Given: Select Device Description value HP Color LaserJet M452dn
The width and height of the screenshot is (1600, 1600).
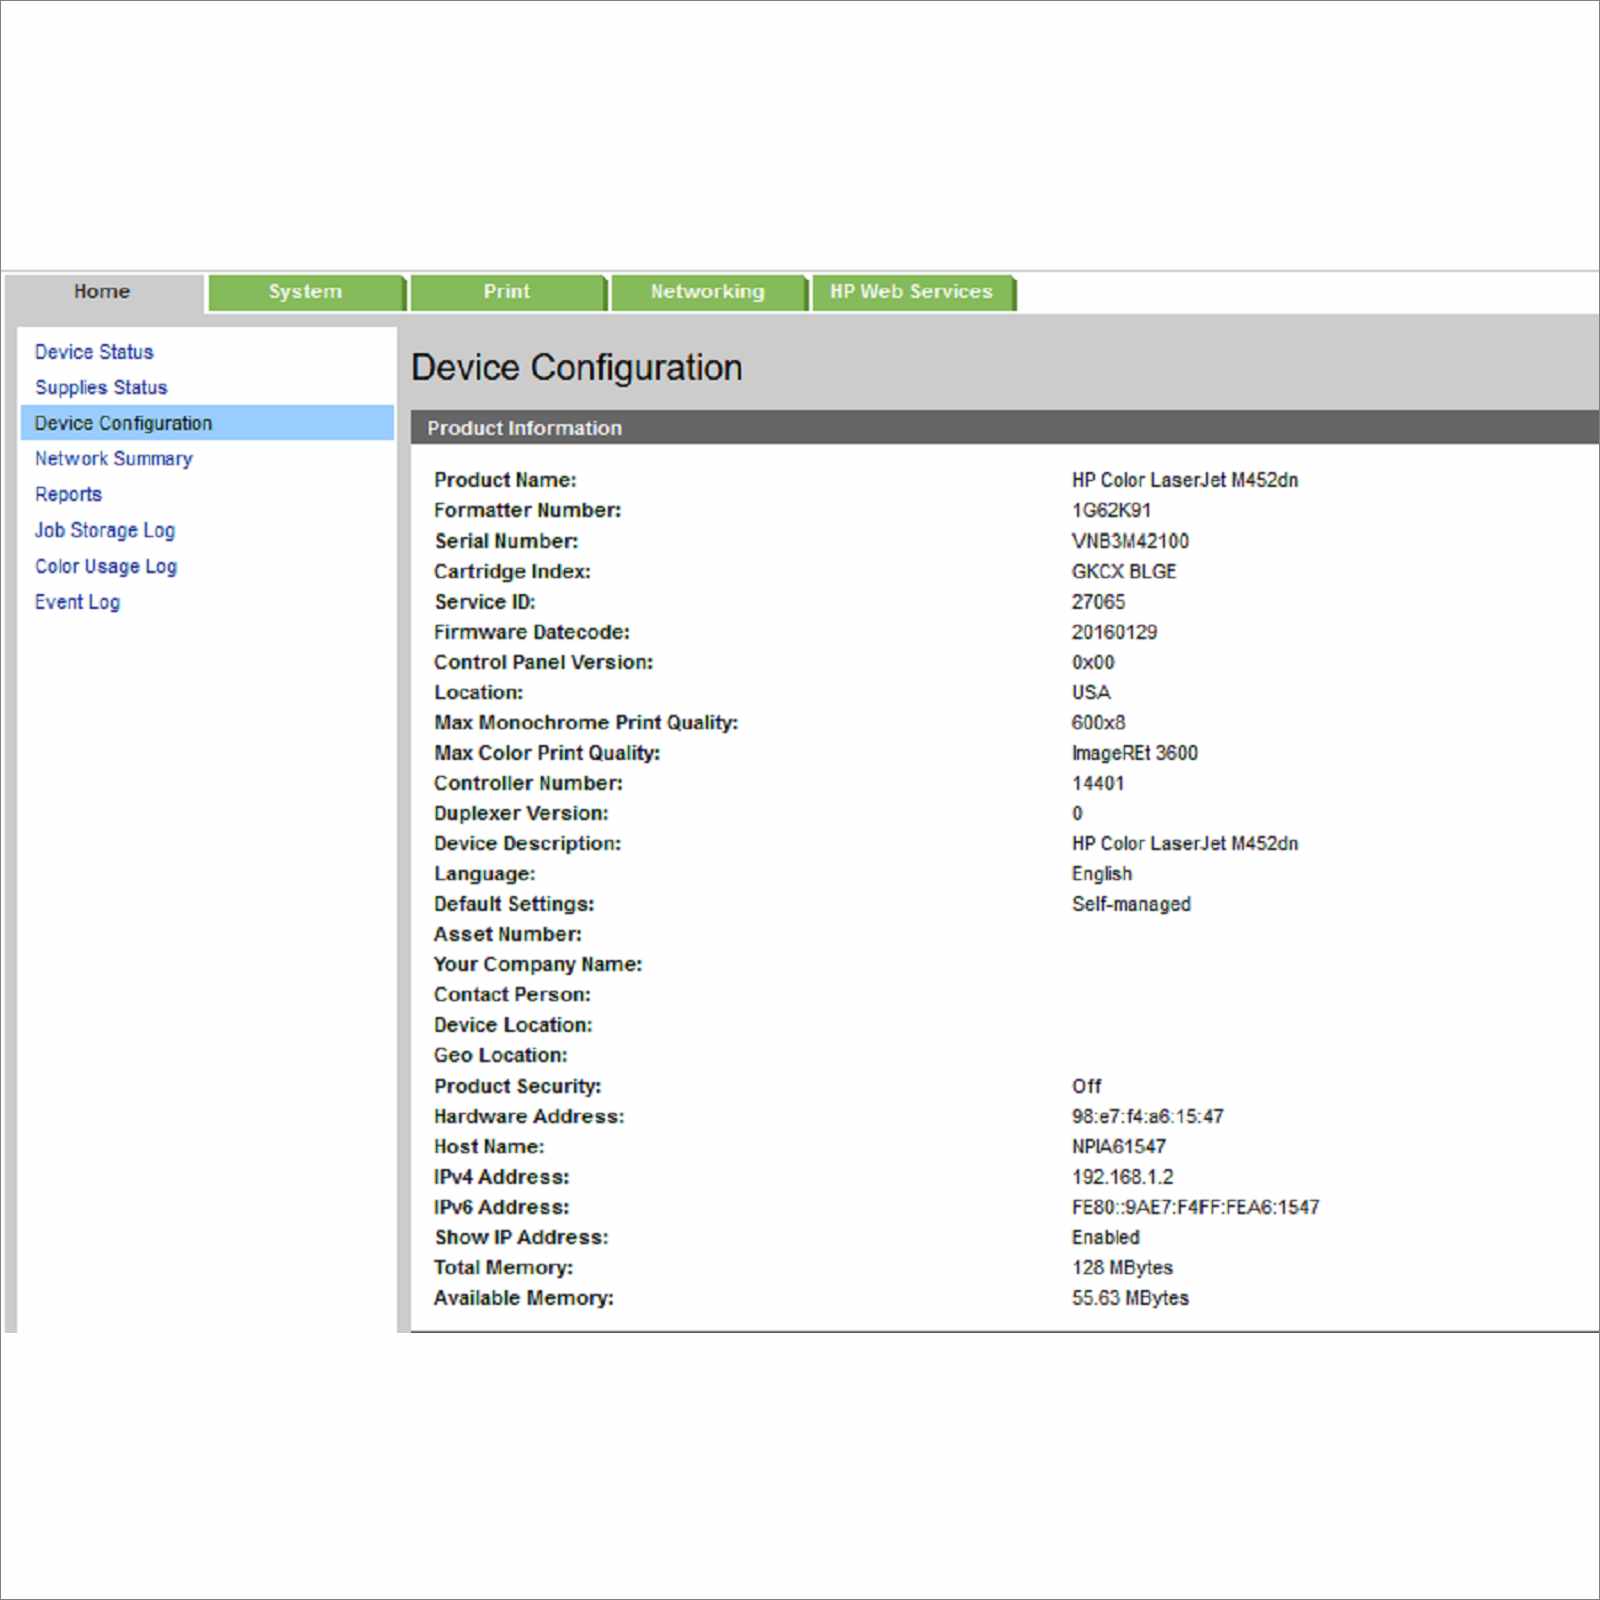Looking at the screenshot, I should (x=1185, y=843).
